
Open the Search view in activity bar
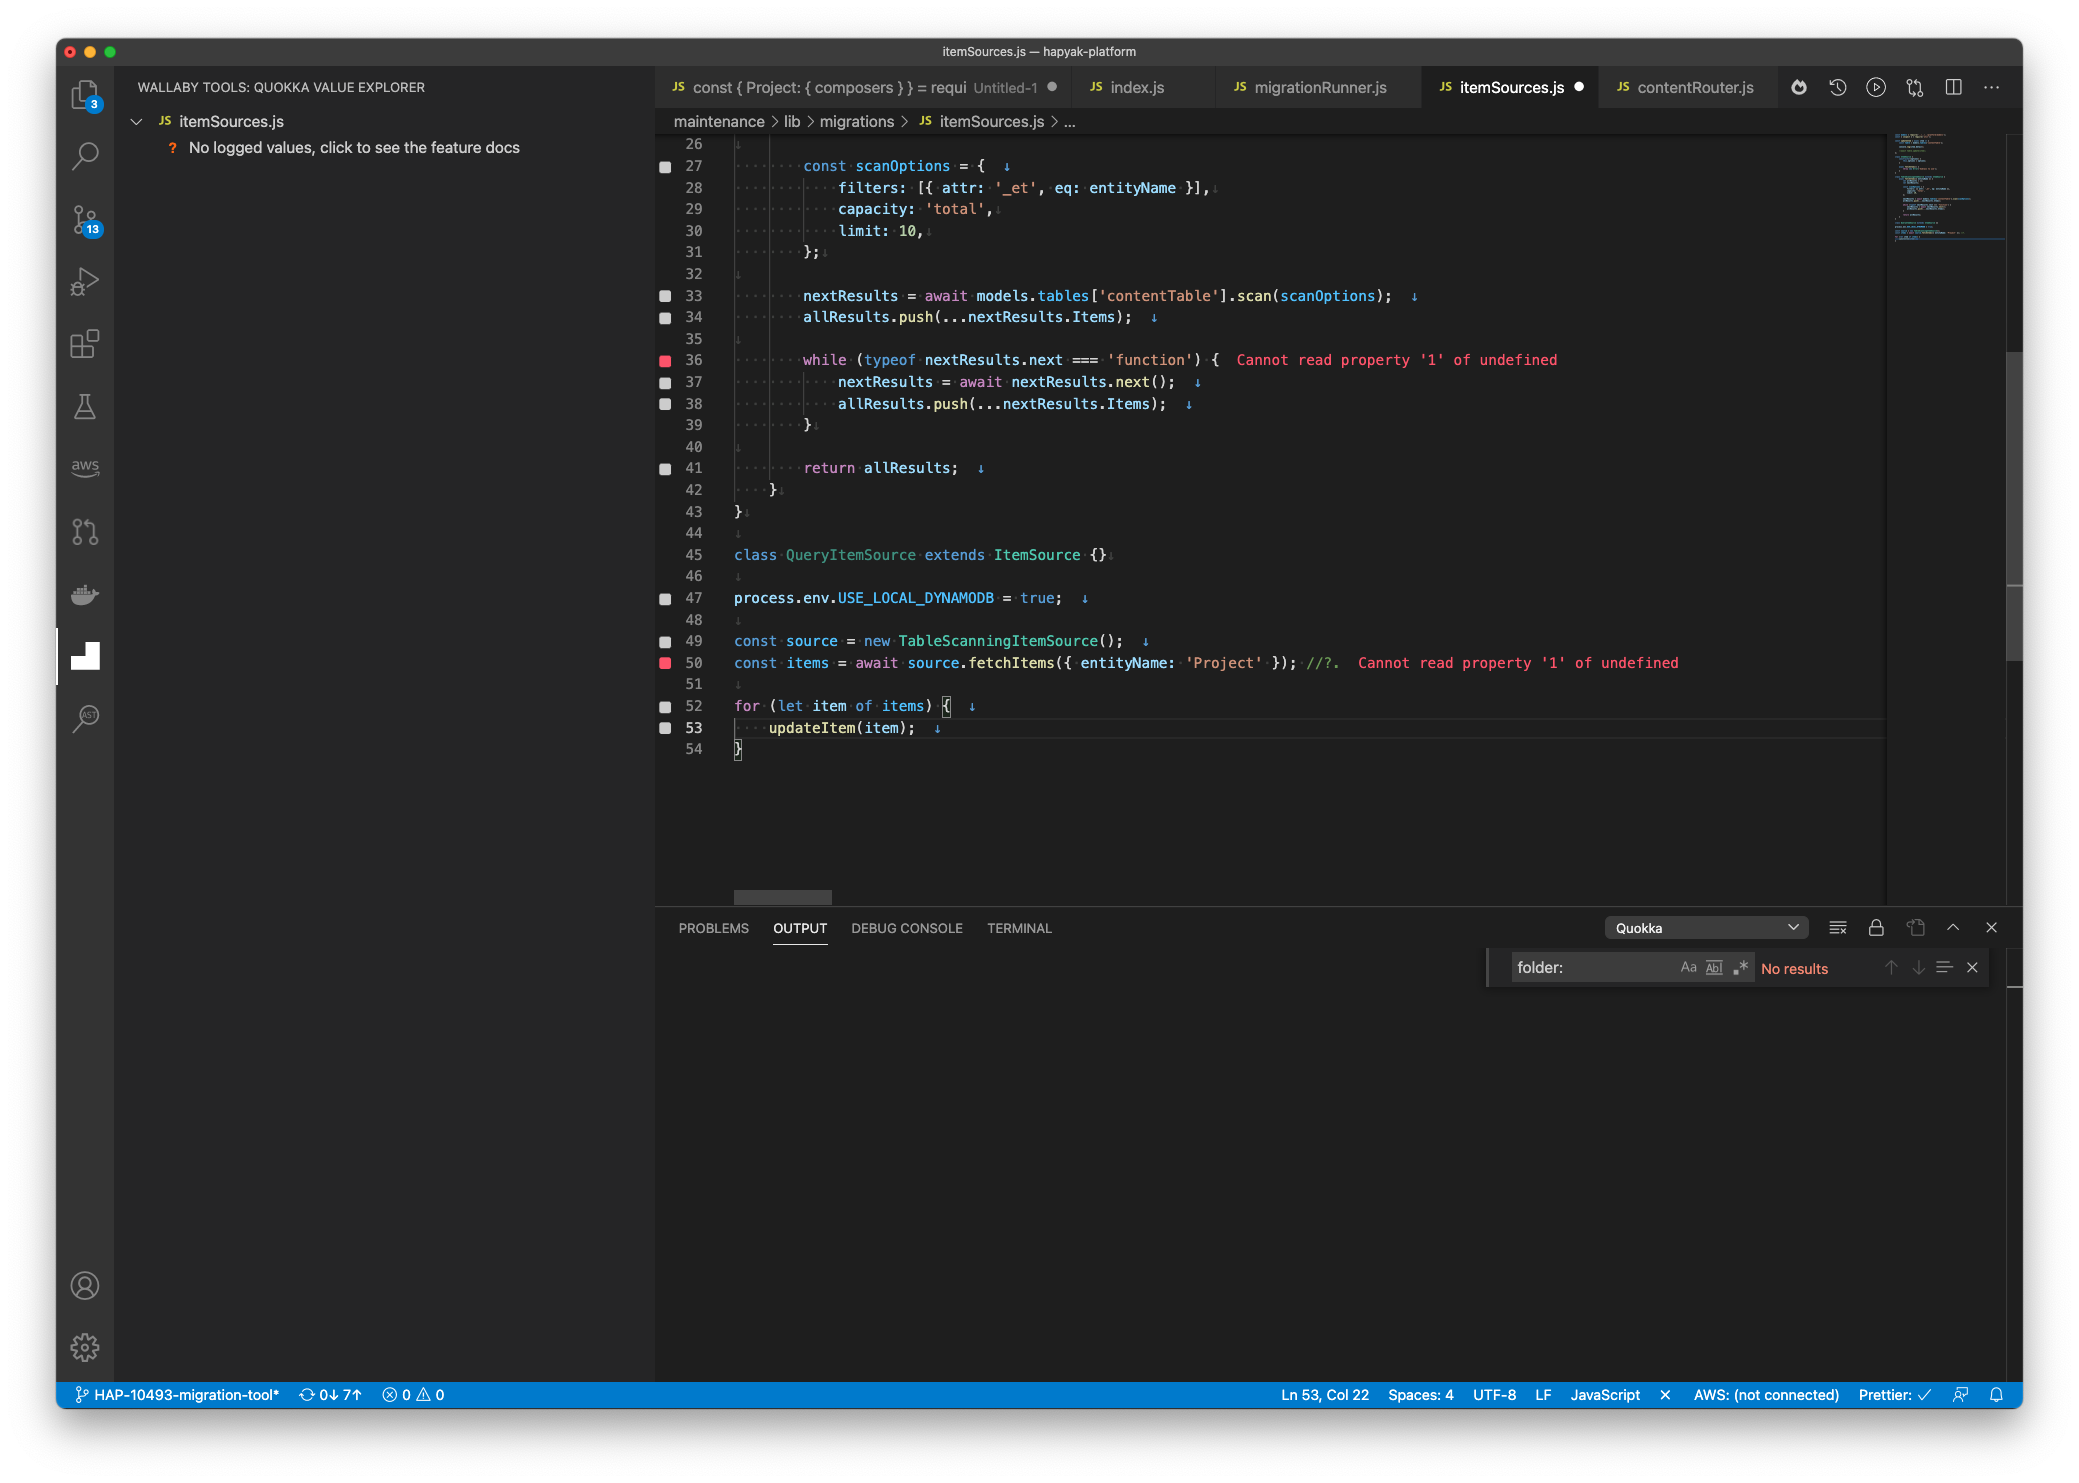coord(85,156)
